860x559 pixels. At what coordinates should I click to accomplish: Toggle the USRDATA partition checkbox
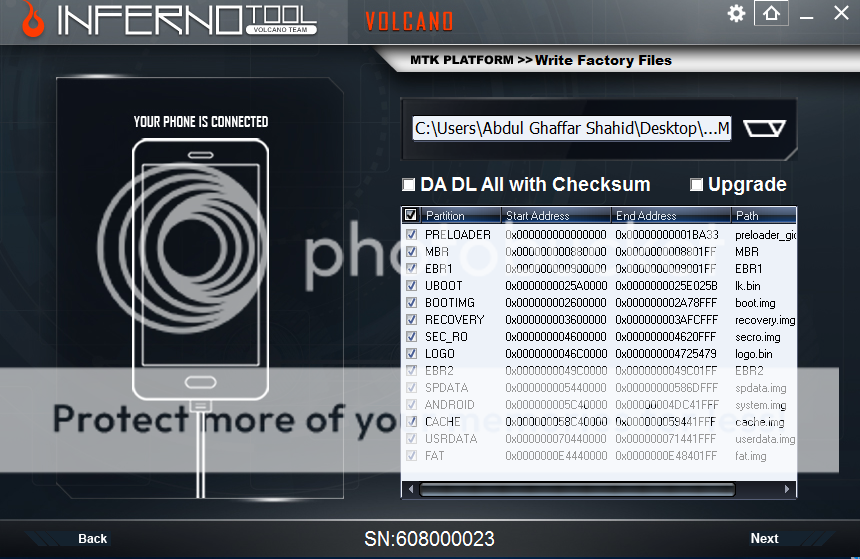411,438
